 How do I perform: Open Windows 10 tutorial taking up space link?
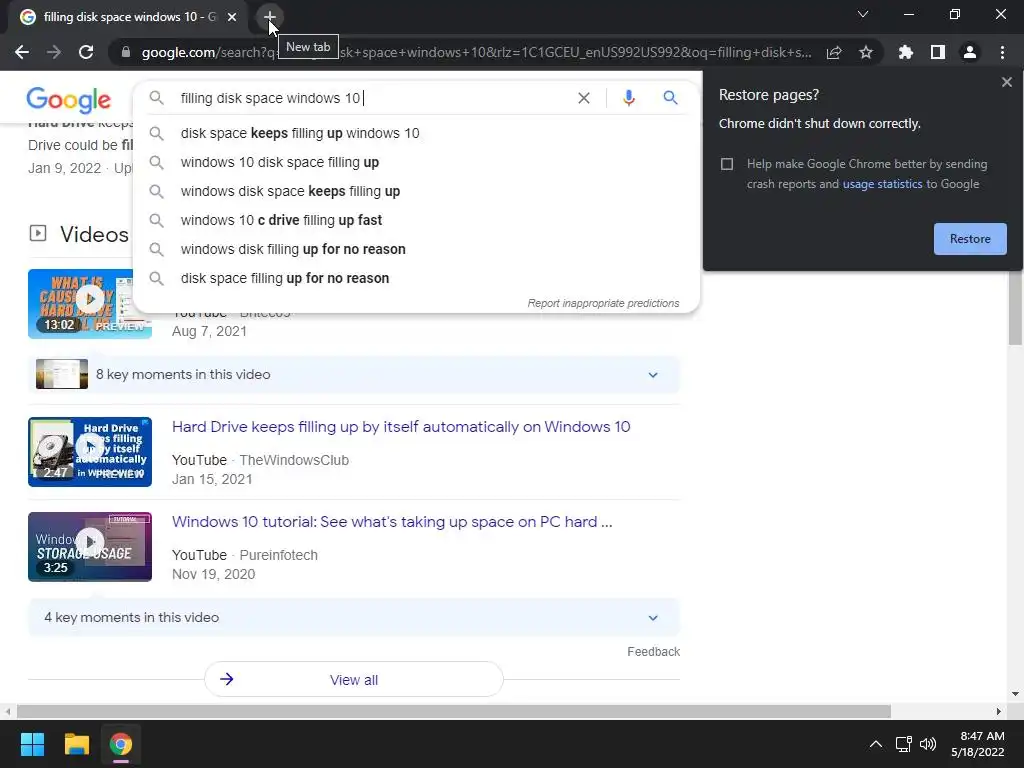(x=392, y=522)
